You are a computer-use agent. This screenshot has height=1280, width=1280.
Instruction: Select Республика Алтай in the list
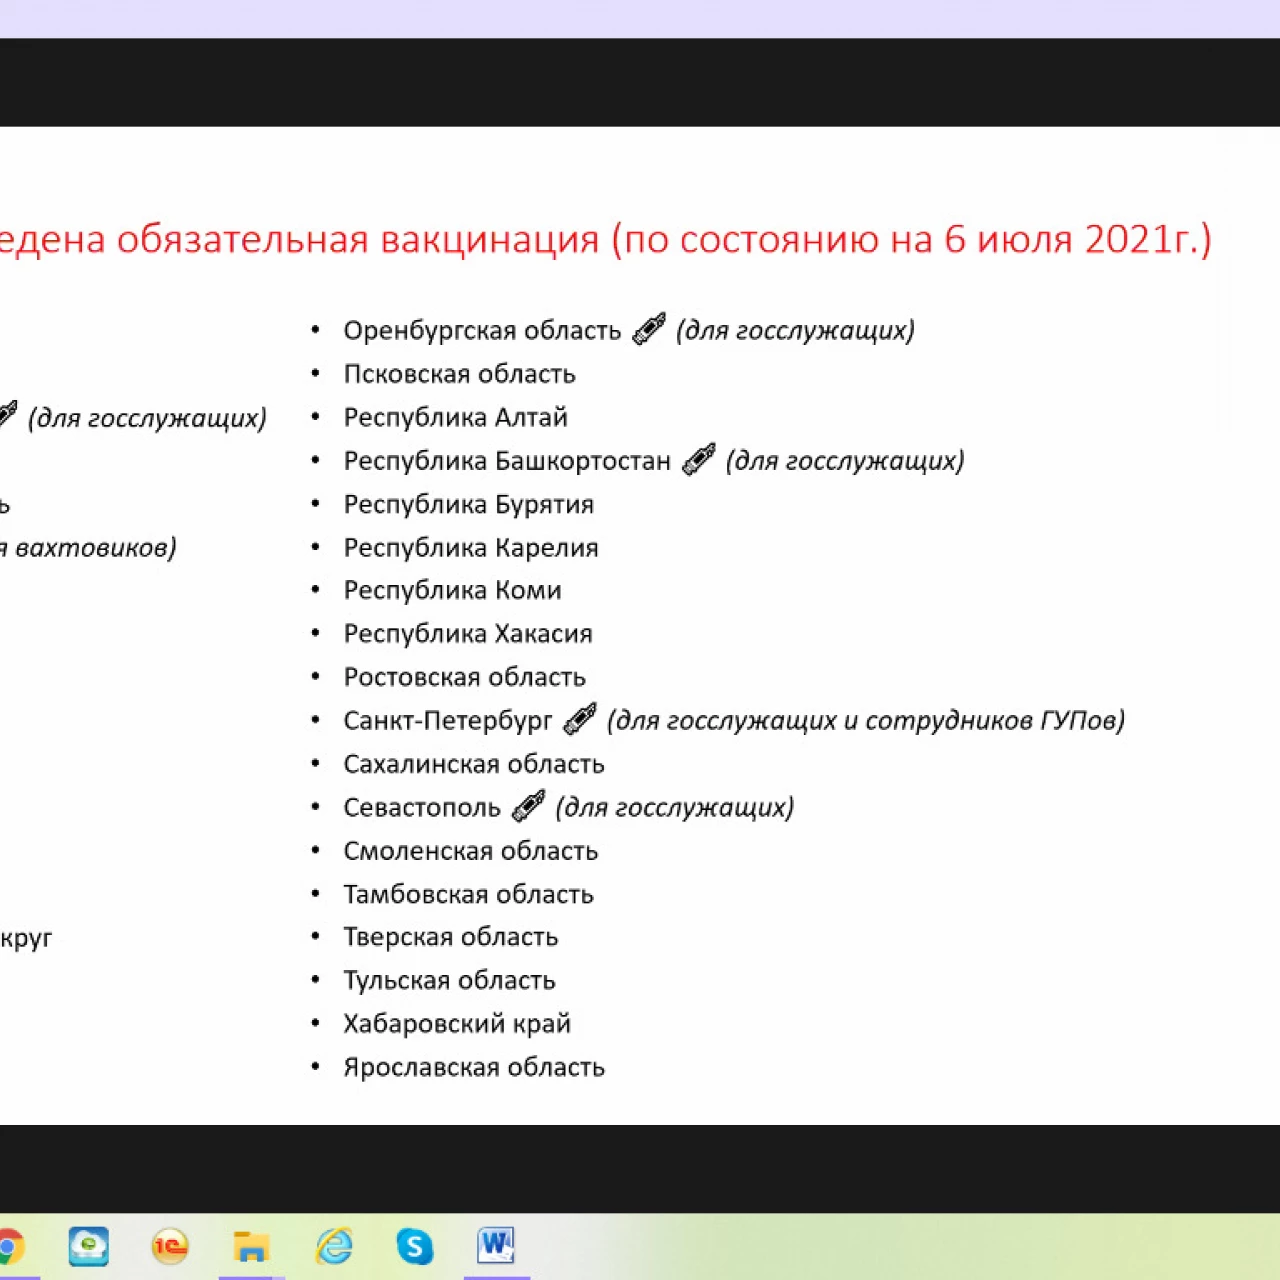tap(455, 417)
